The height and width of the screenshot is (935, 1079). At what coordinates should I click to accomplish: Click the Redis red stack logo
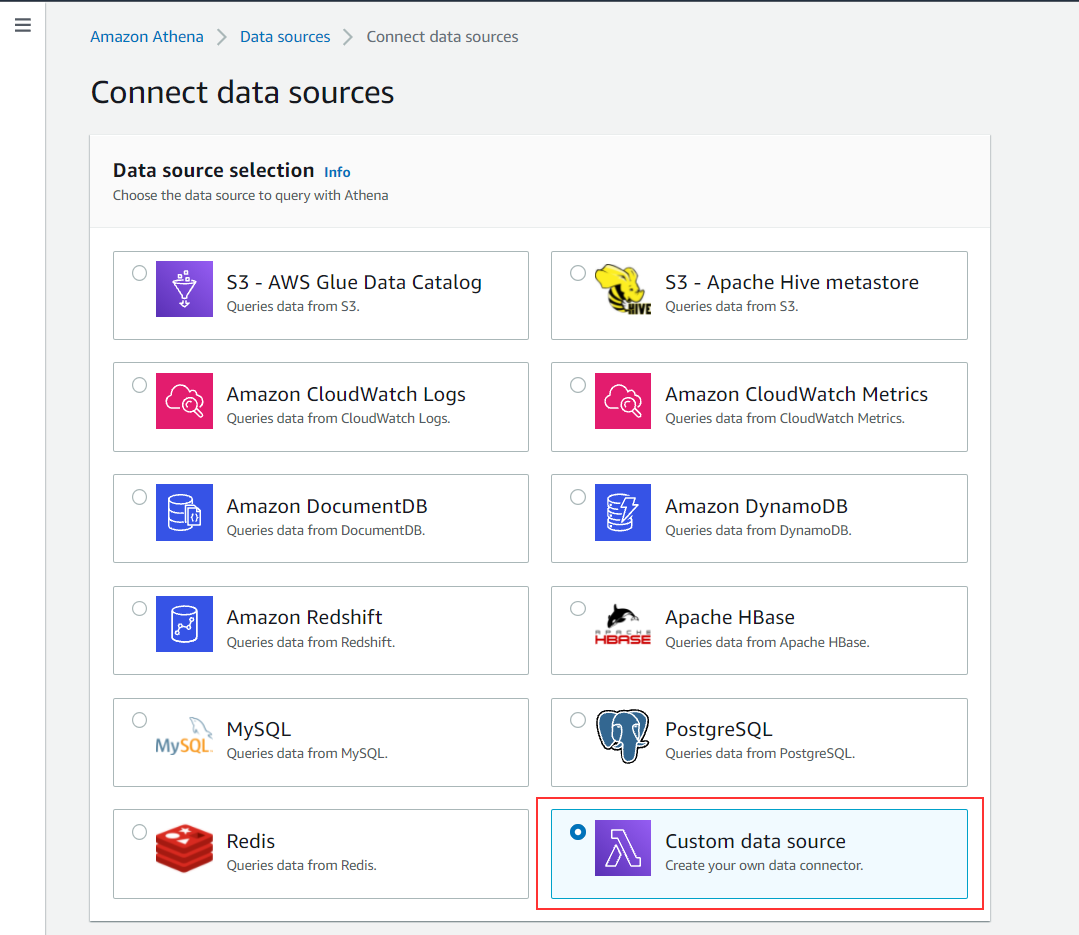[184, 848]
